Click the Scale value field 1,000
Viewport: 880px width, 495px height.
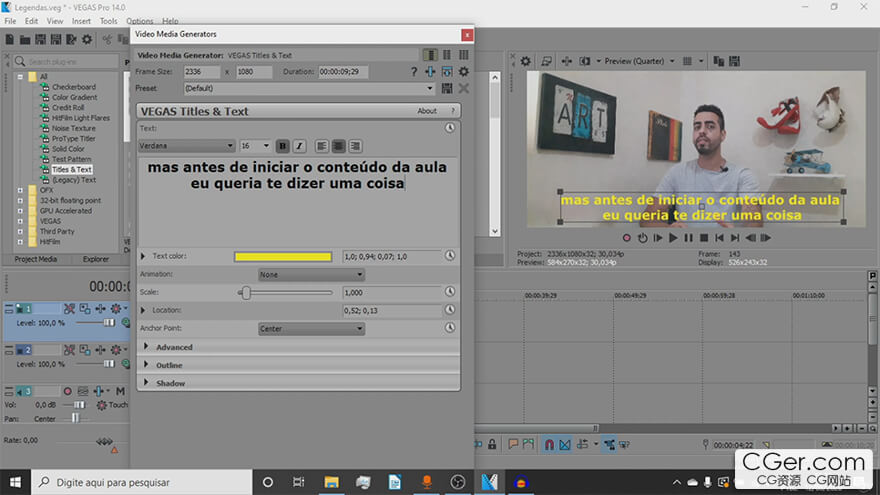[392, 292]
